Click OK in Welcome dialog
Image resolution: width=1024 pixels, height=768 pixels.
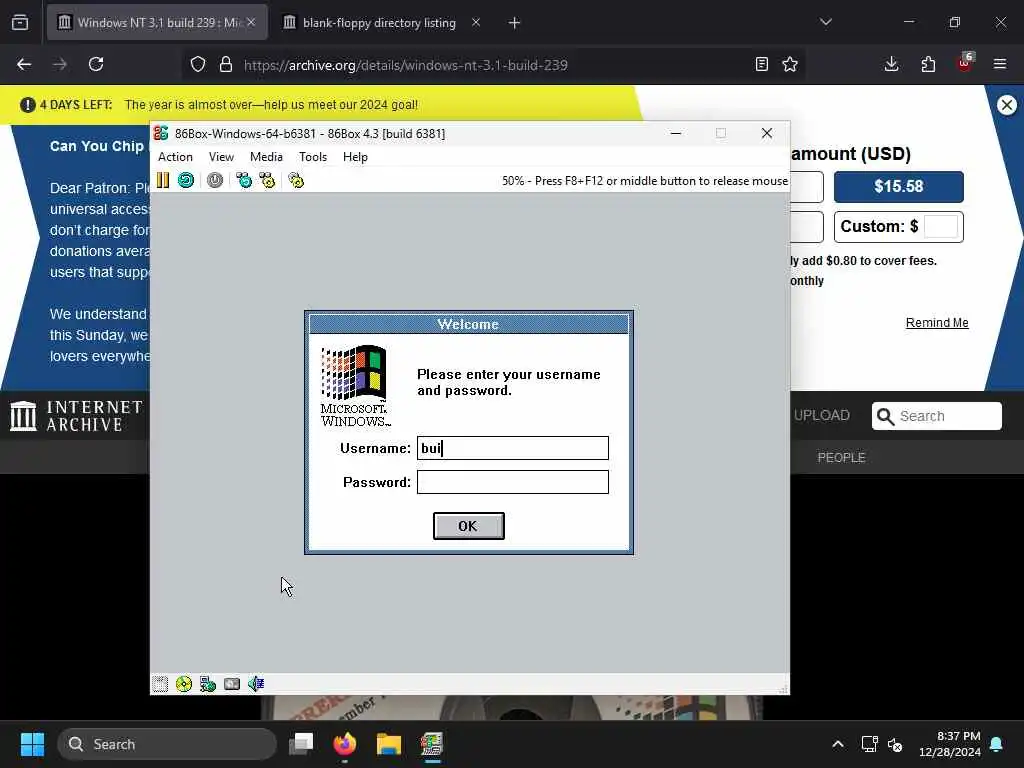point(468,526)
